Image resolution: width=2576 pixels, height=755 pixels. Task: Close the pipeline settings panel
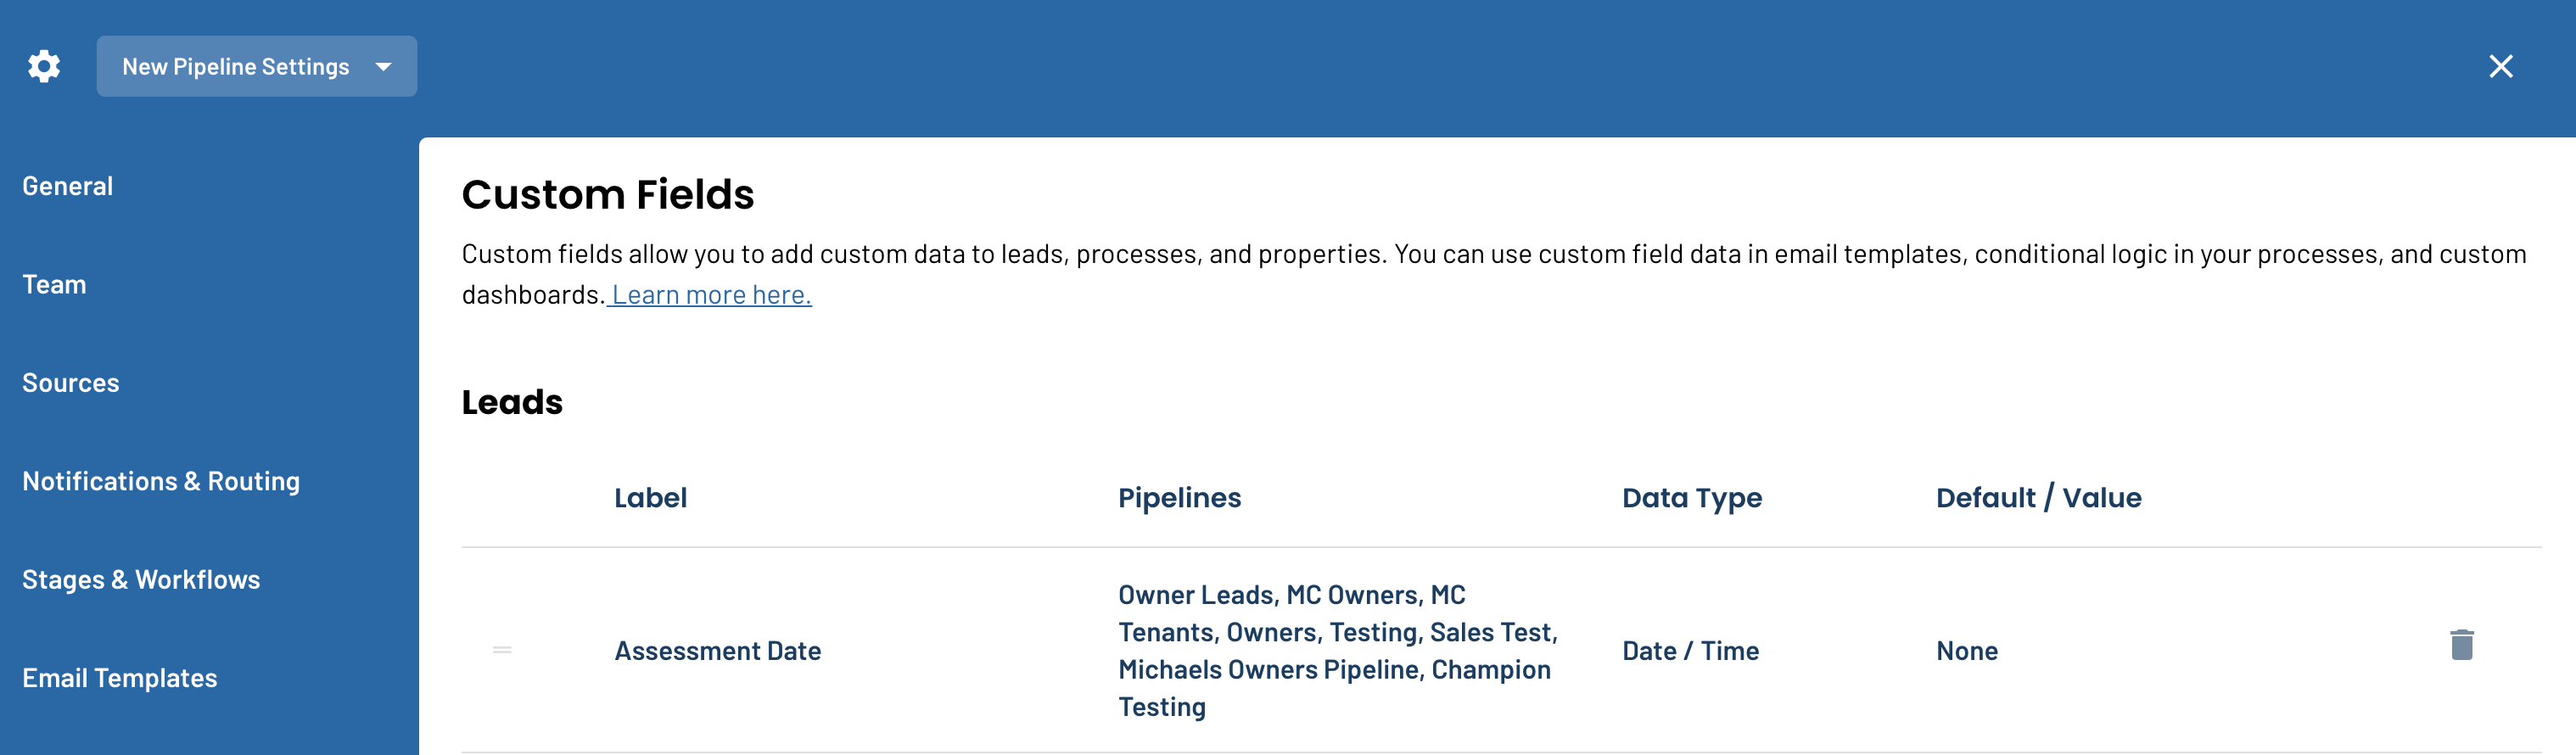click(2500, 66)
